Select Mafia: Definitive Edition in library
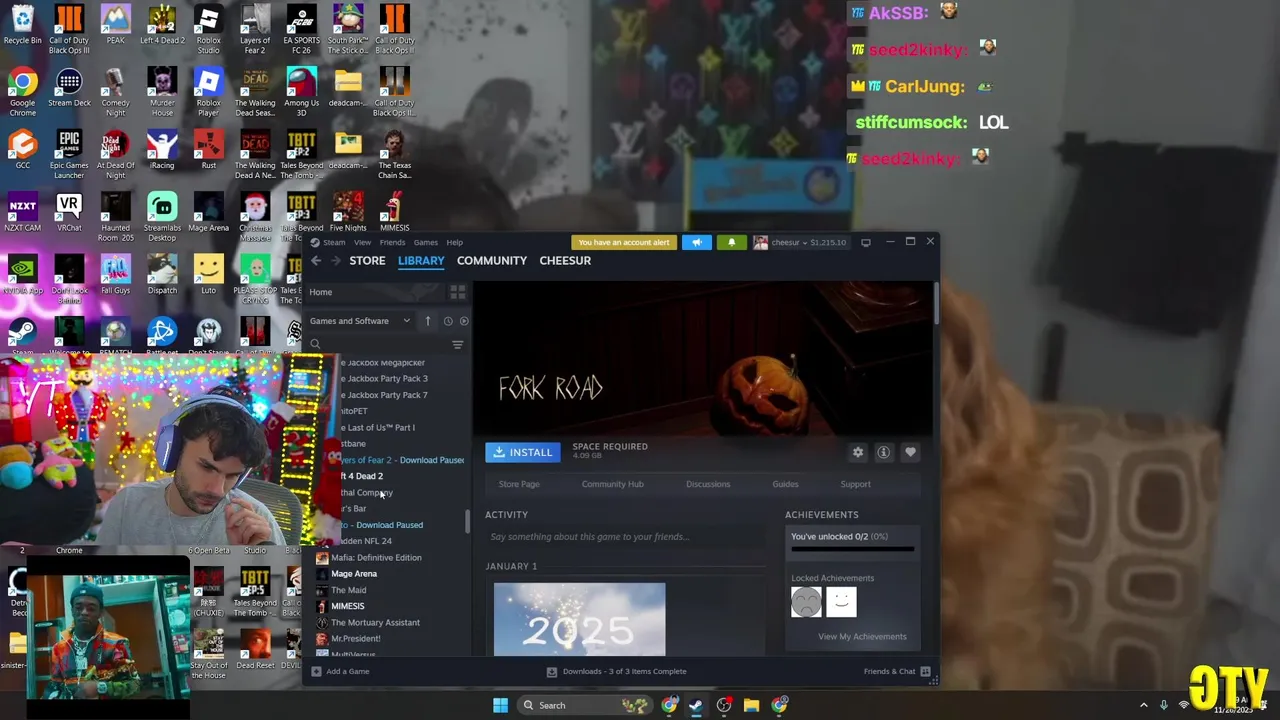Screen dimensions: 1280x720 click(376, 558)
